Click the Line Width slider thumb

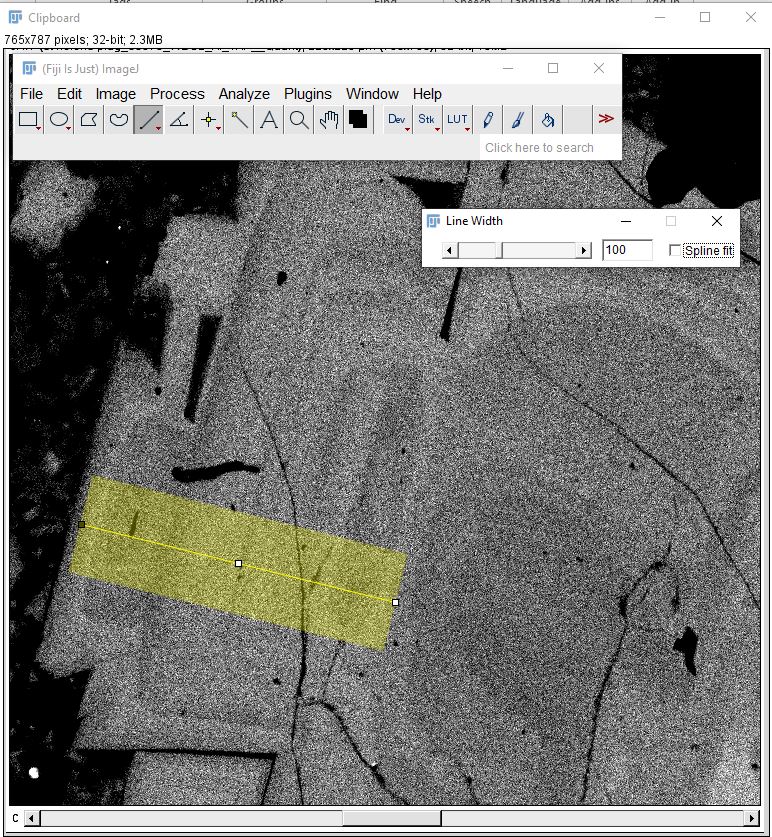tap(500, 251)
